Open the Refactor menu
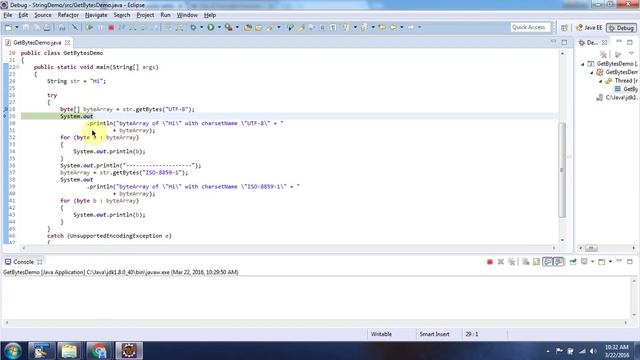 point(68,15)
